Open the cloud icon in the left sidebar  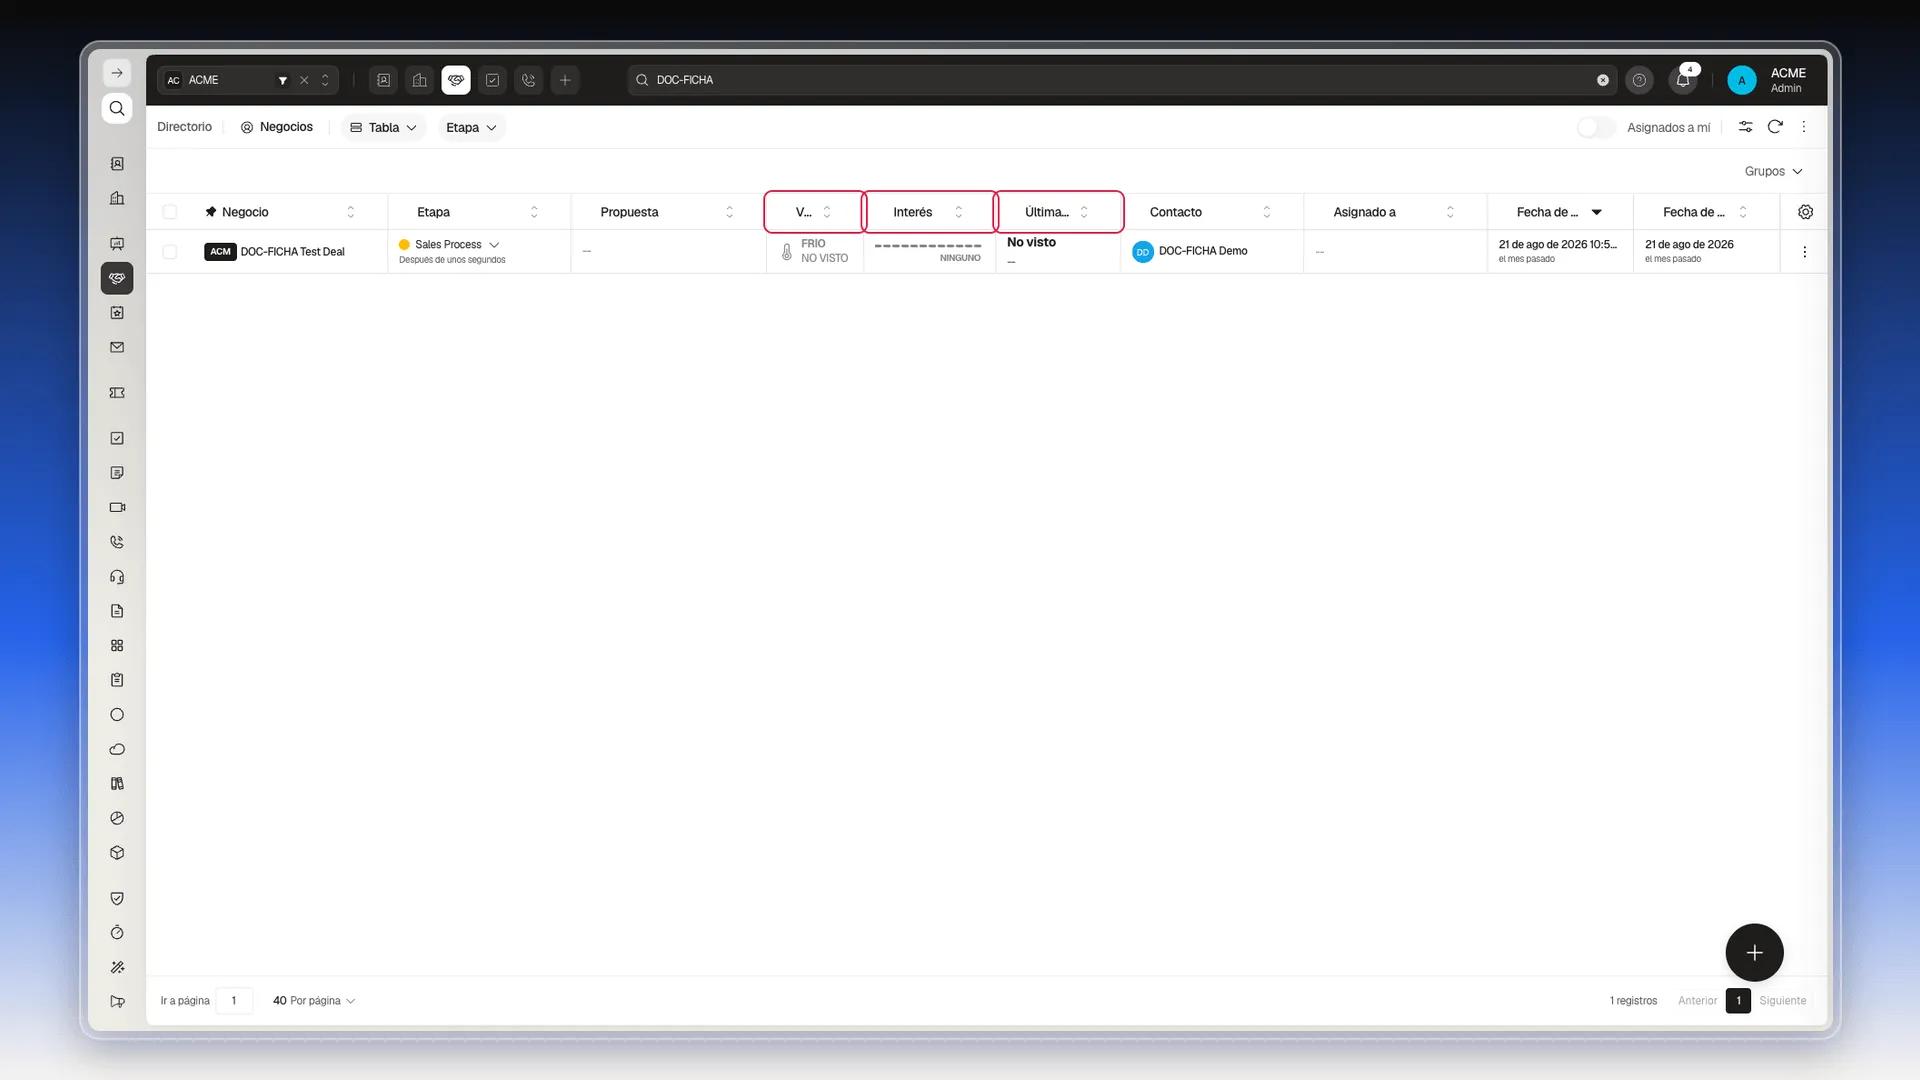click(x=117, y=749)
